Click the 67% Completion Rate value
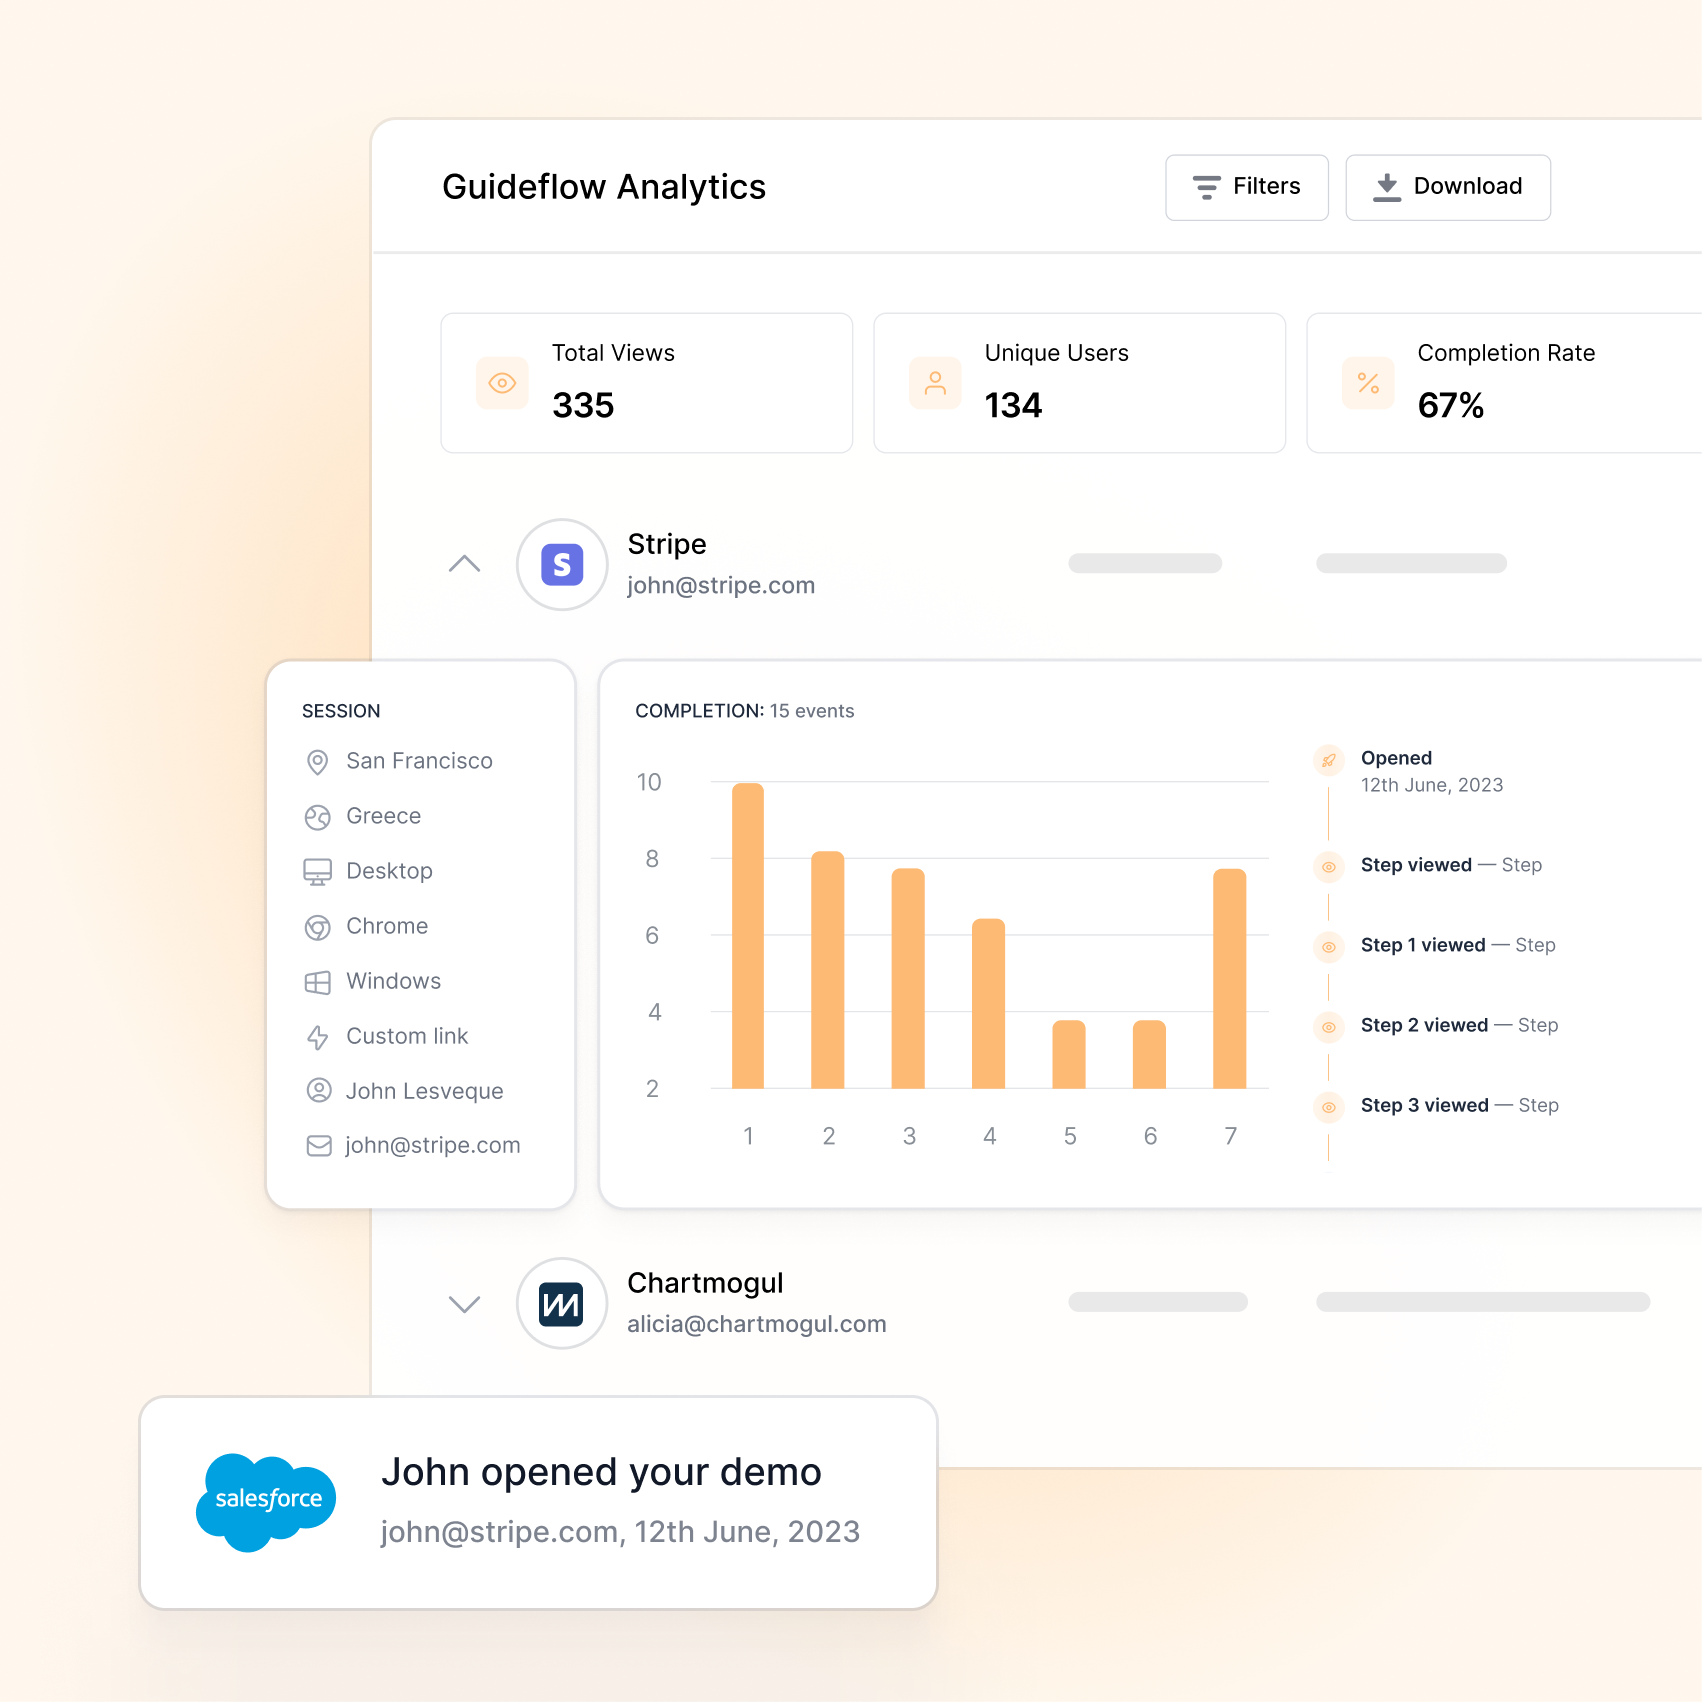The image size is (1702, 1702). pyautogui.click(x=1451, y=405)
